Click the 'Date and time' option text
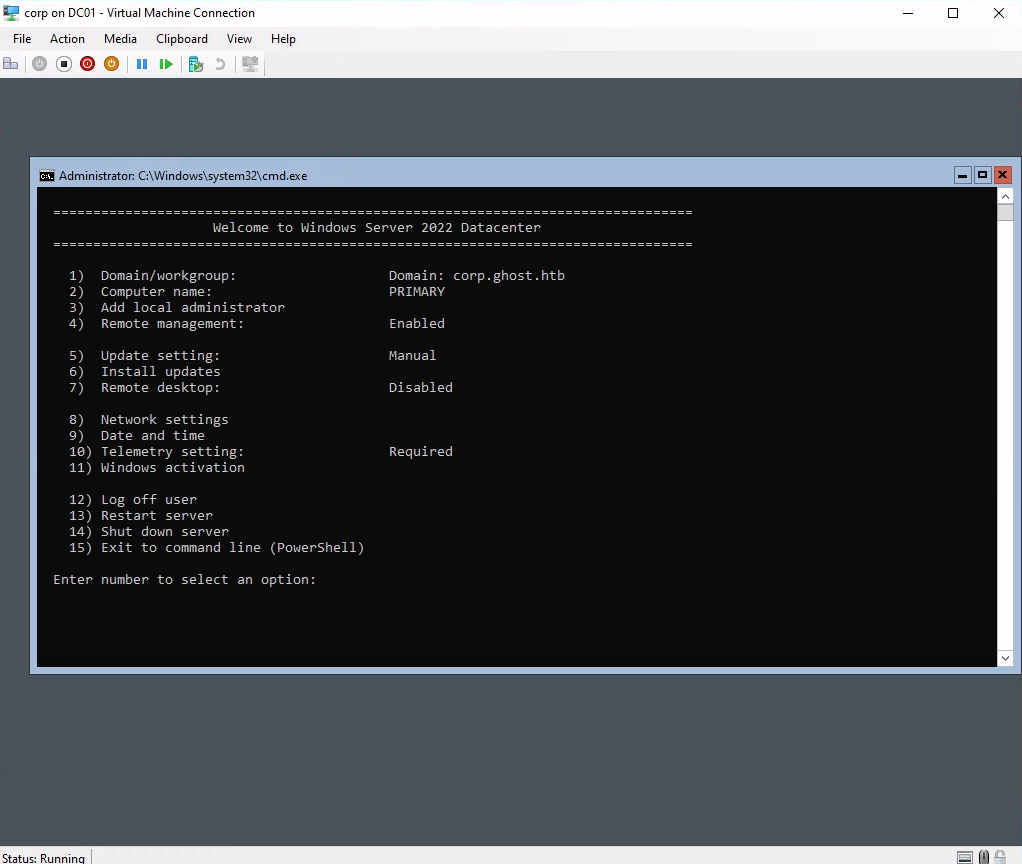The image size is (1022, 864). [153, 435]
